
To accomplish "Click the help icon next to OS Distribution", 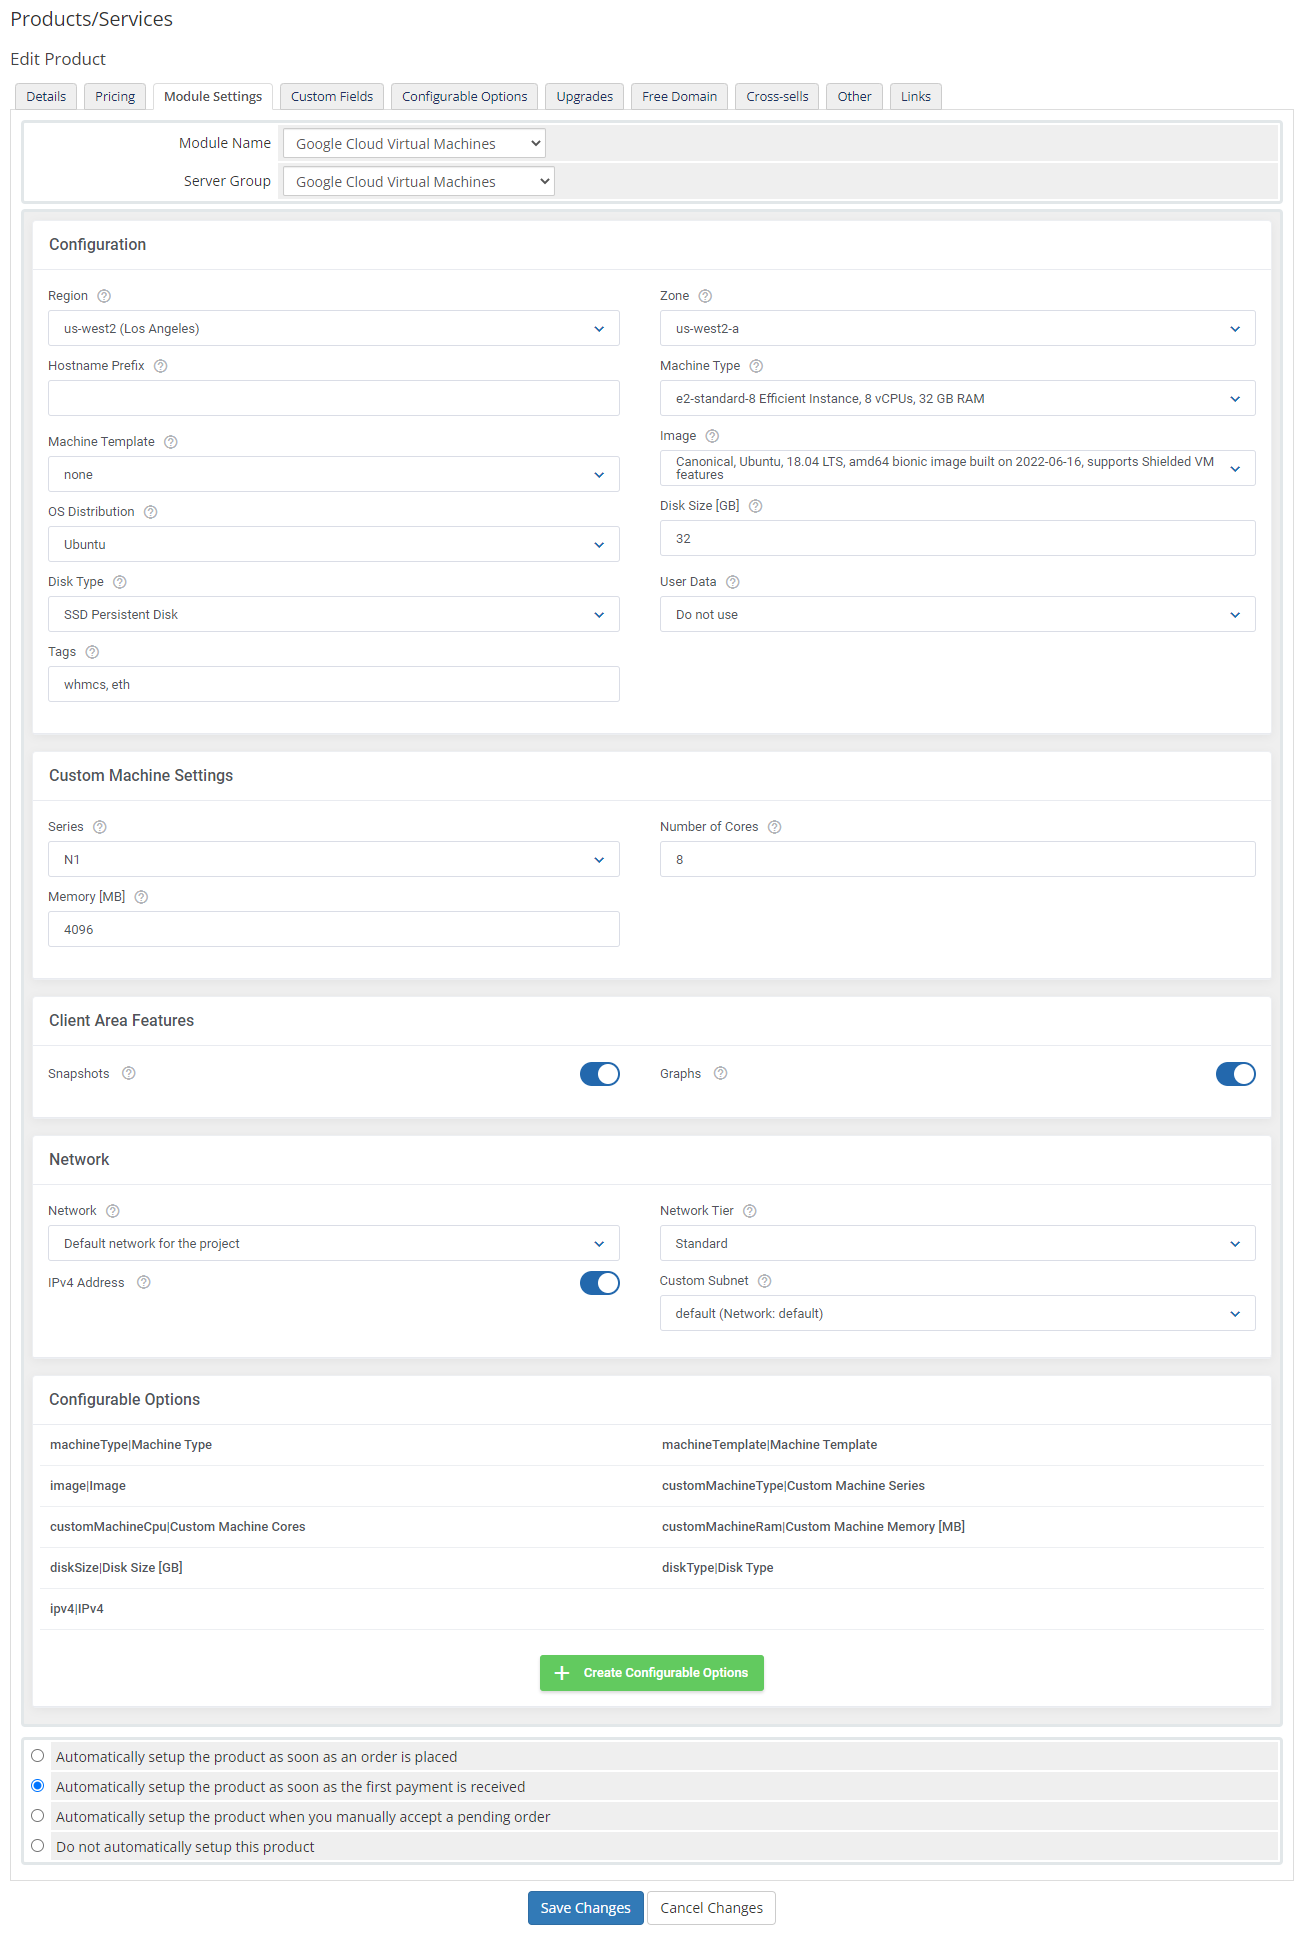I will coord(151,512).
